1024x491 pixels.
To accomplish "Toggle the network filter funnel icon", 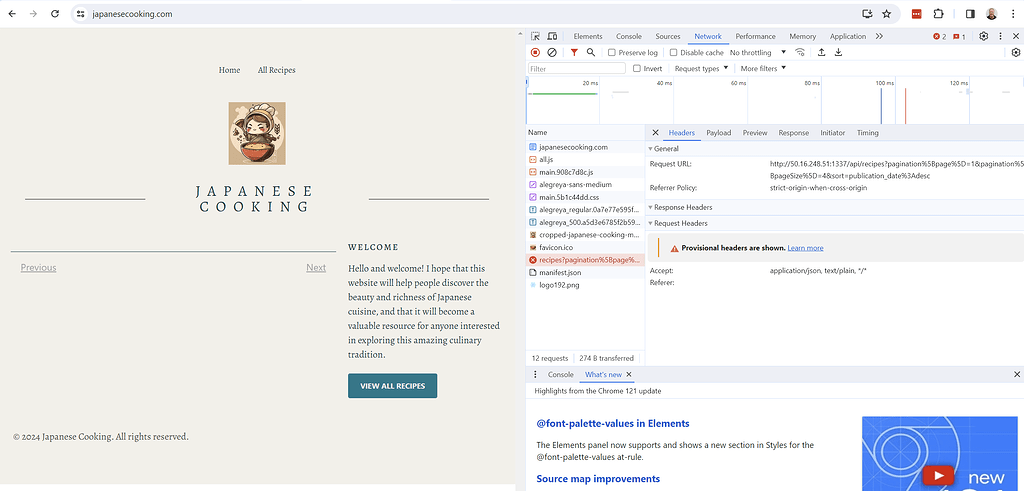I will coord(574,52).
